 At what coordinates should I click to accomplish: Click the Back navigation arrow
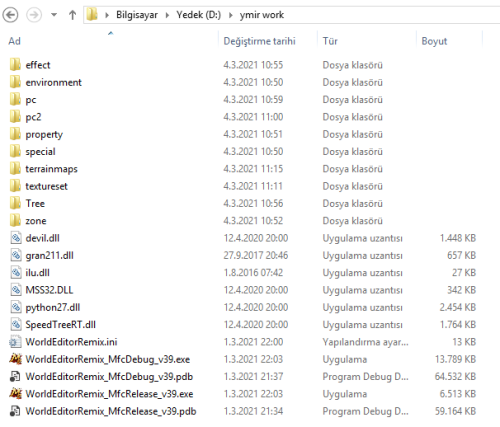pos(10,15)
